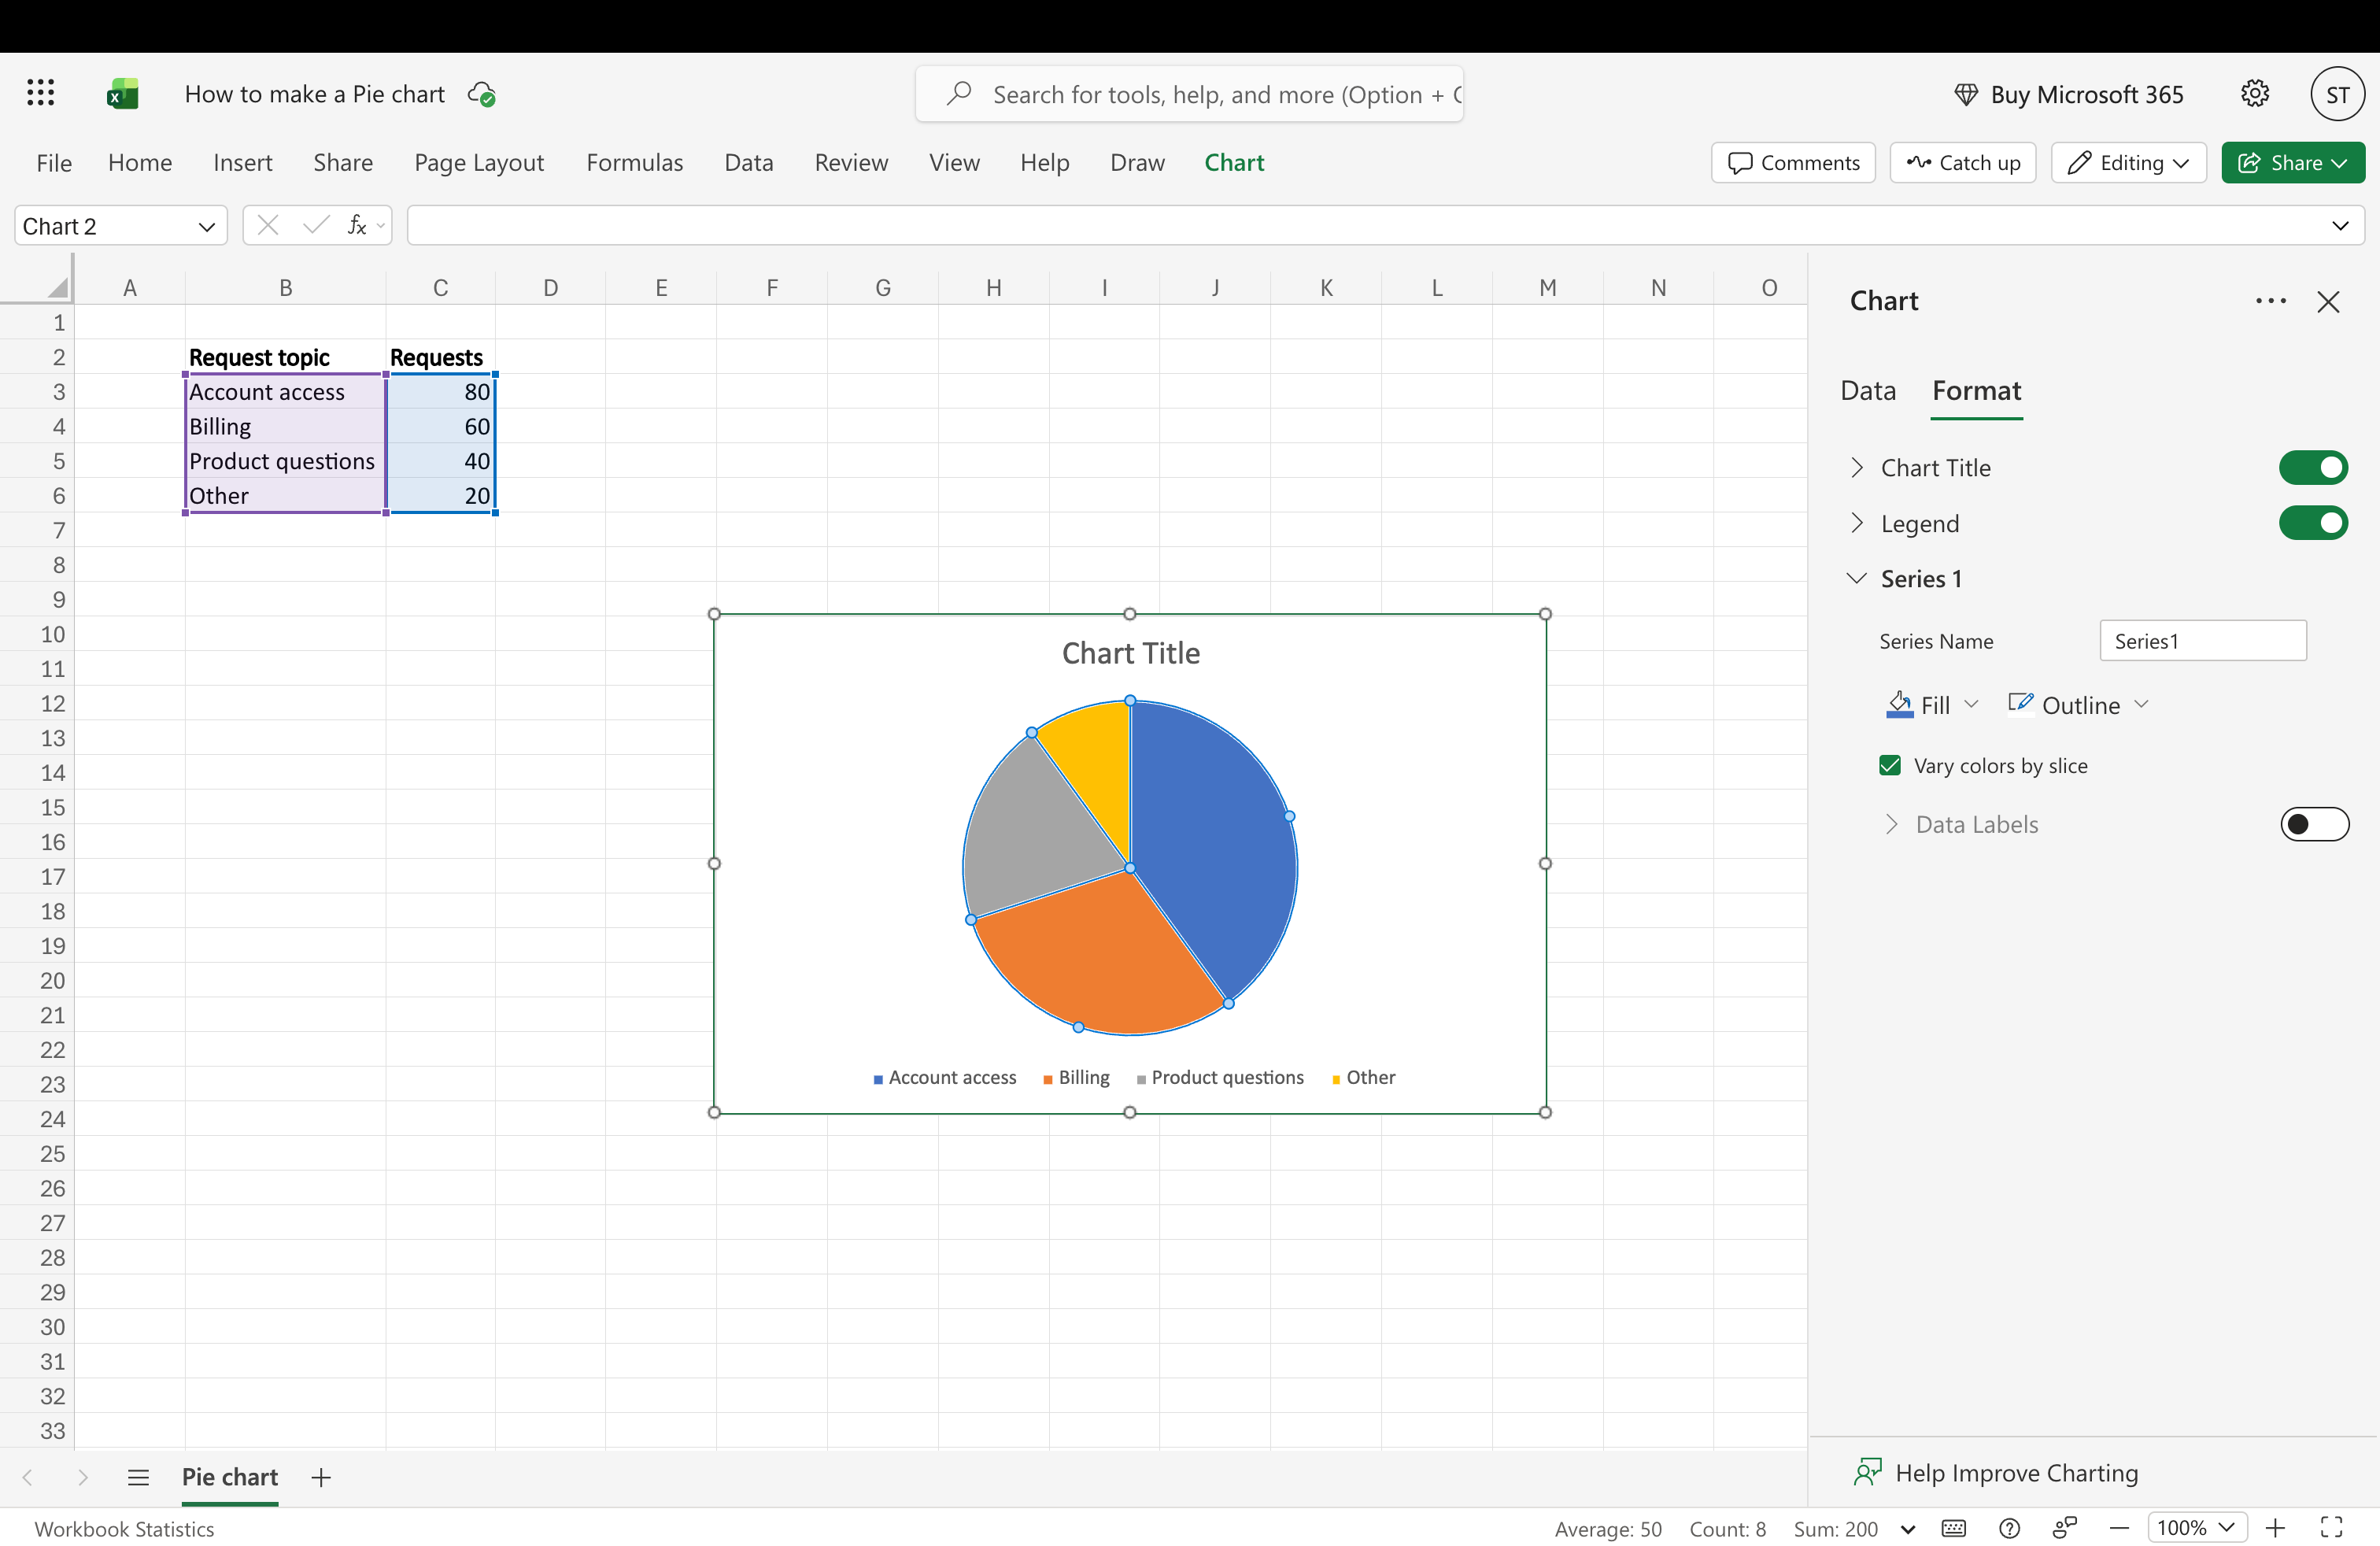Screen dimensions: 2380x1546
Task: Click the Excel logo icon
Action: pyautogui.click(x=122, y=94)
